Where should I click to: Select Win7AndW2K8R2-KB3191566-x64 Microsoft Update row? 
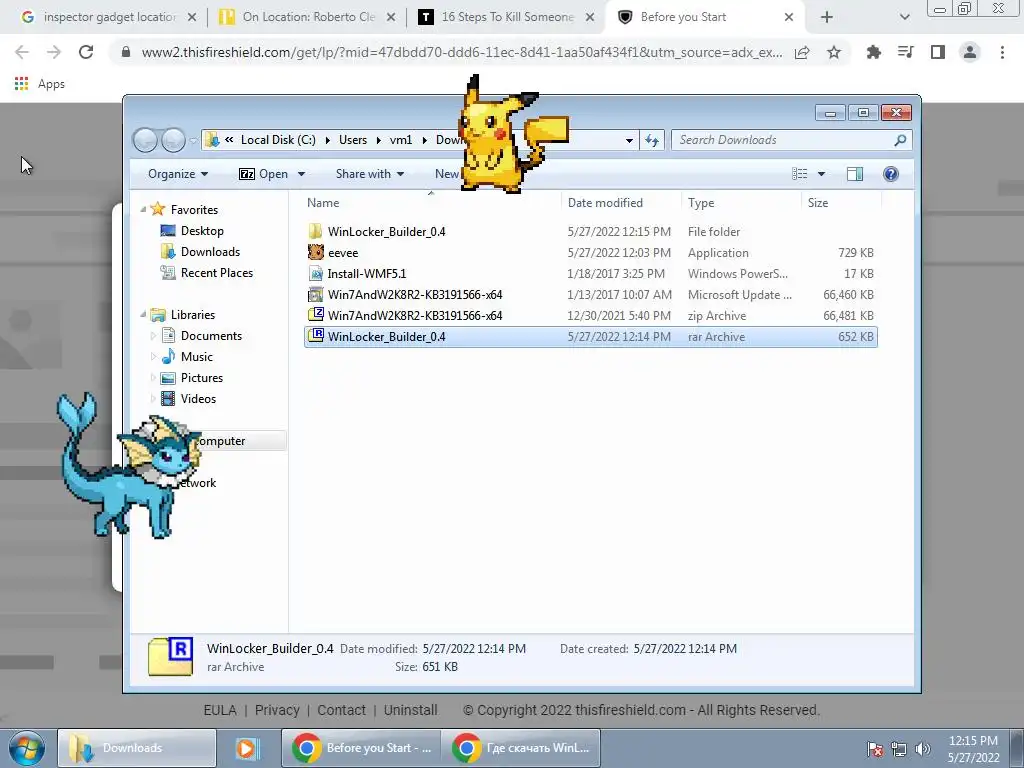pyautogui.click(x=590, y=295)
